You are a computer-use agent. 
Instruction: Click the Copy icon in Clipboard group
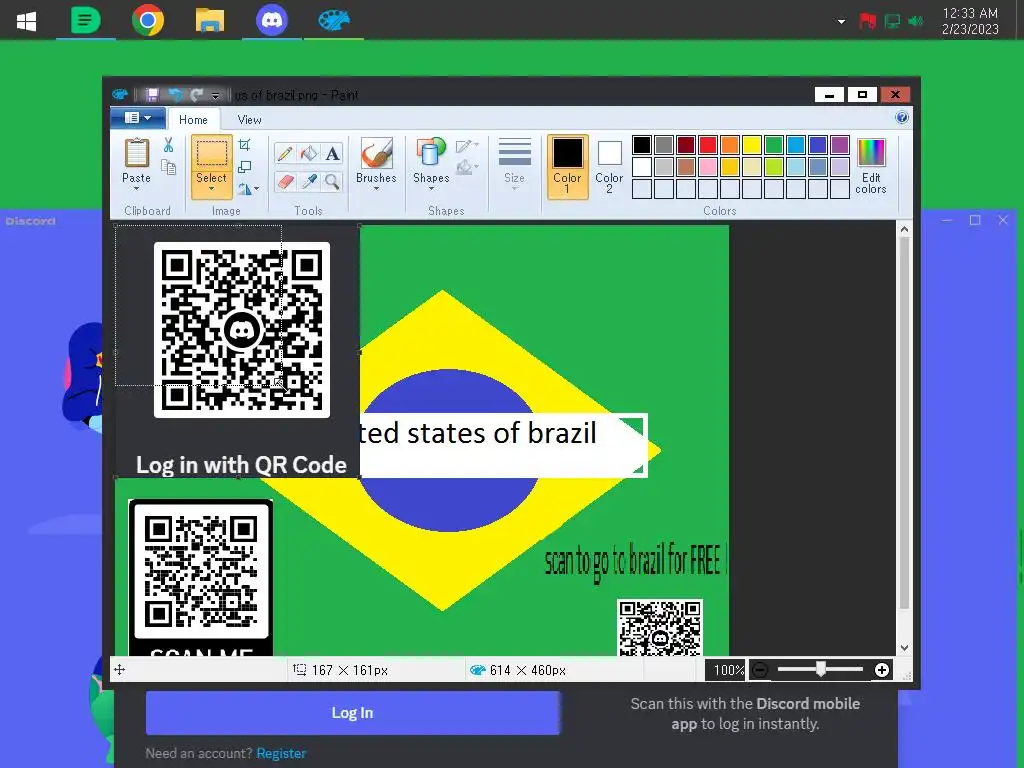pos(168,167)
